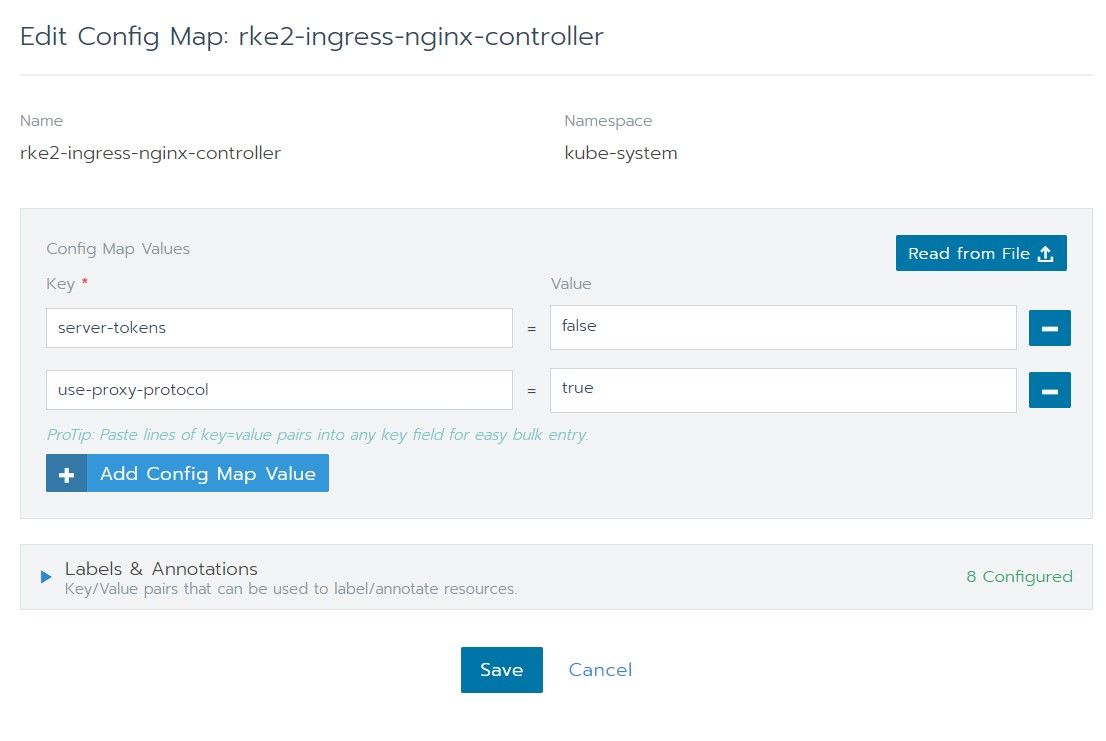Cancel editing the config map
This screenshot has width=1106, height=741.
pos(600,670)
